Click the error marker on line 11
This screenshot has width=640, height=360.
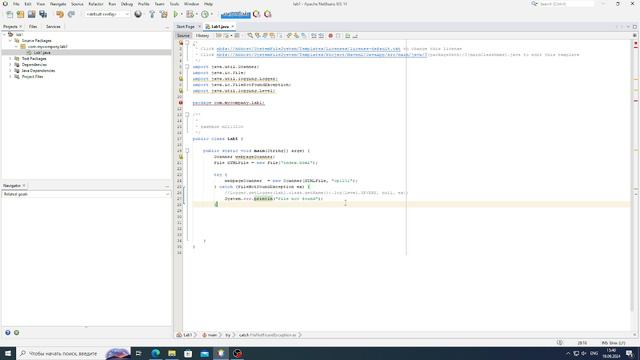tap(180, 103)
